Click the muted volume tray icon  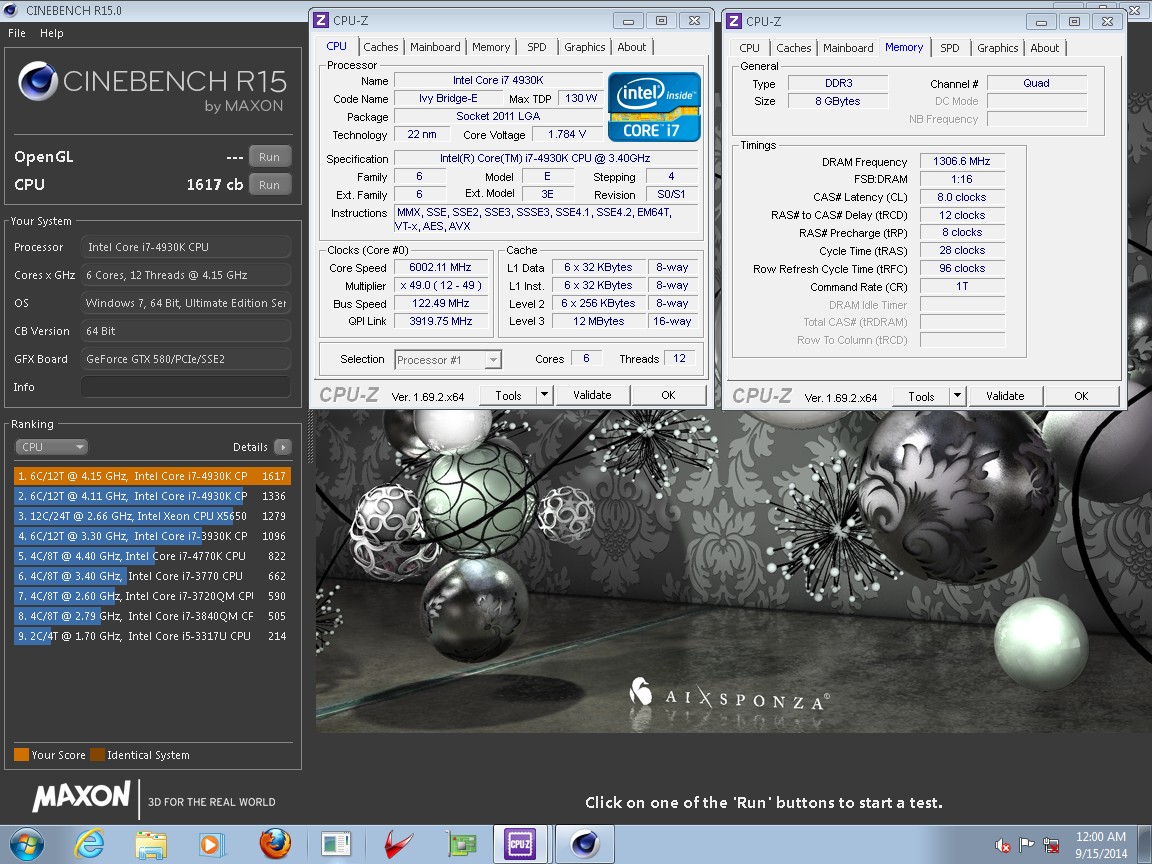(x=1003, y=846)
